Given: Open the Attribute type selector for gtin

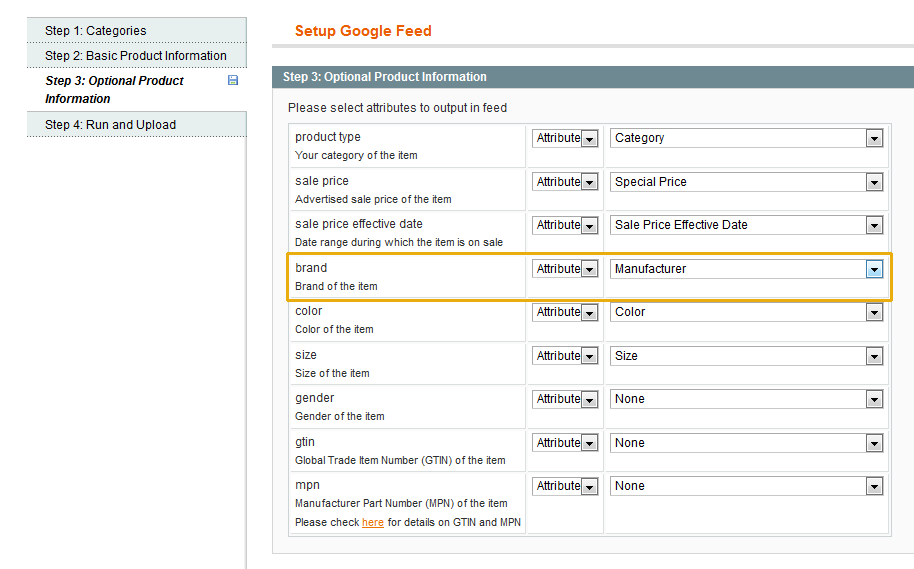Looking at the screenshot, I should pos(565,443).
